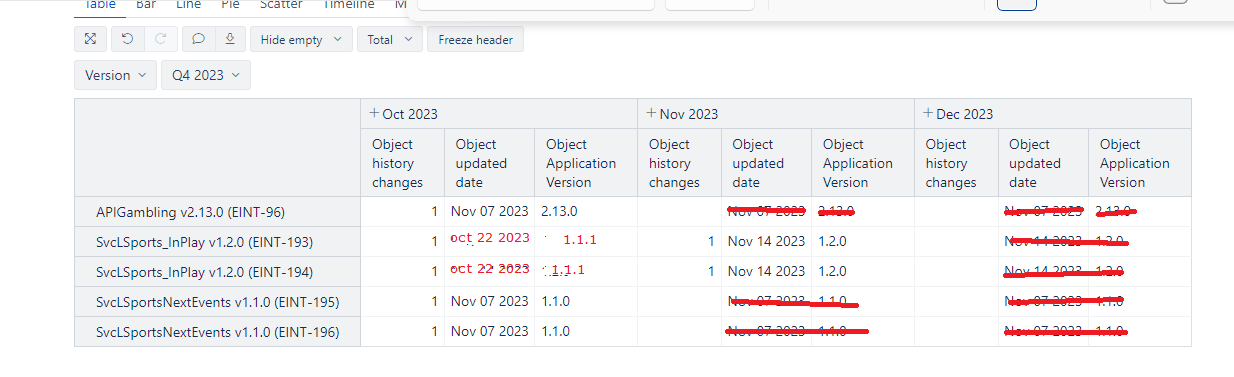The height and width of the screenshot is (377, 1234).
Task: Expand Dec 2023 column plus icon
Action: pyautogui.click(x=928, y=114)
